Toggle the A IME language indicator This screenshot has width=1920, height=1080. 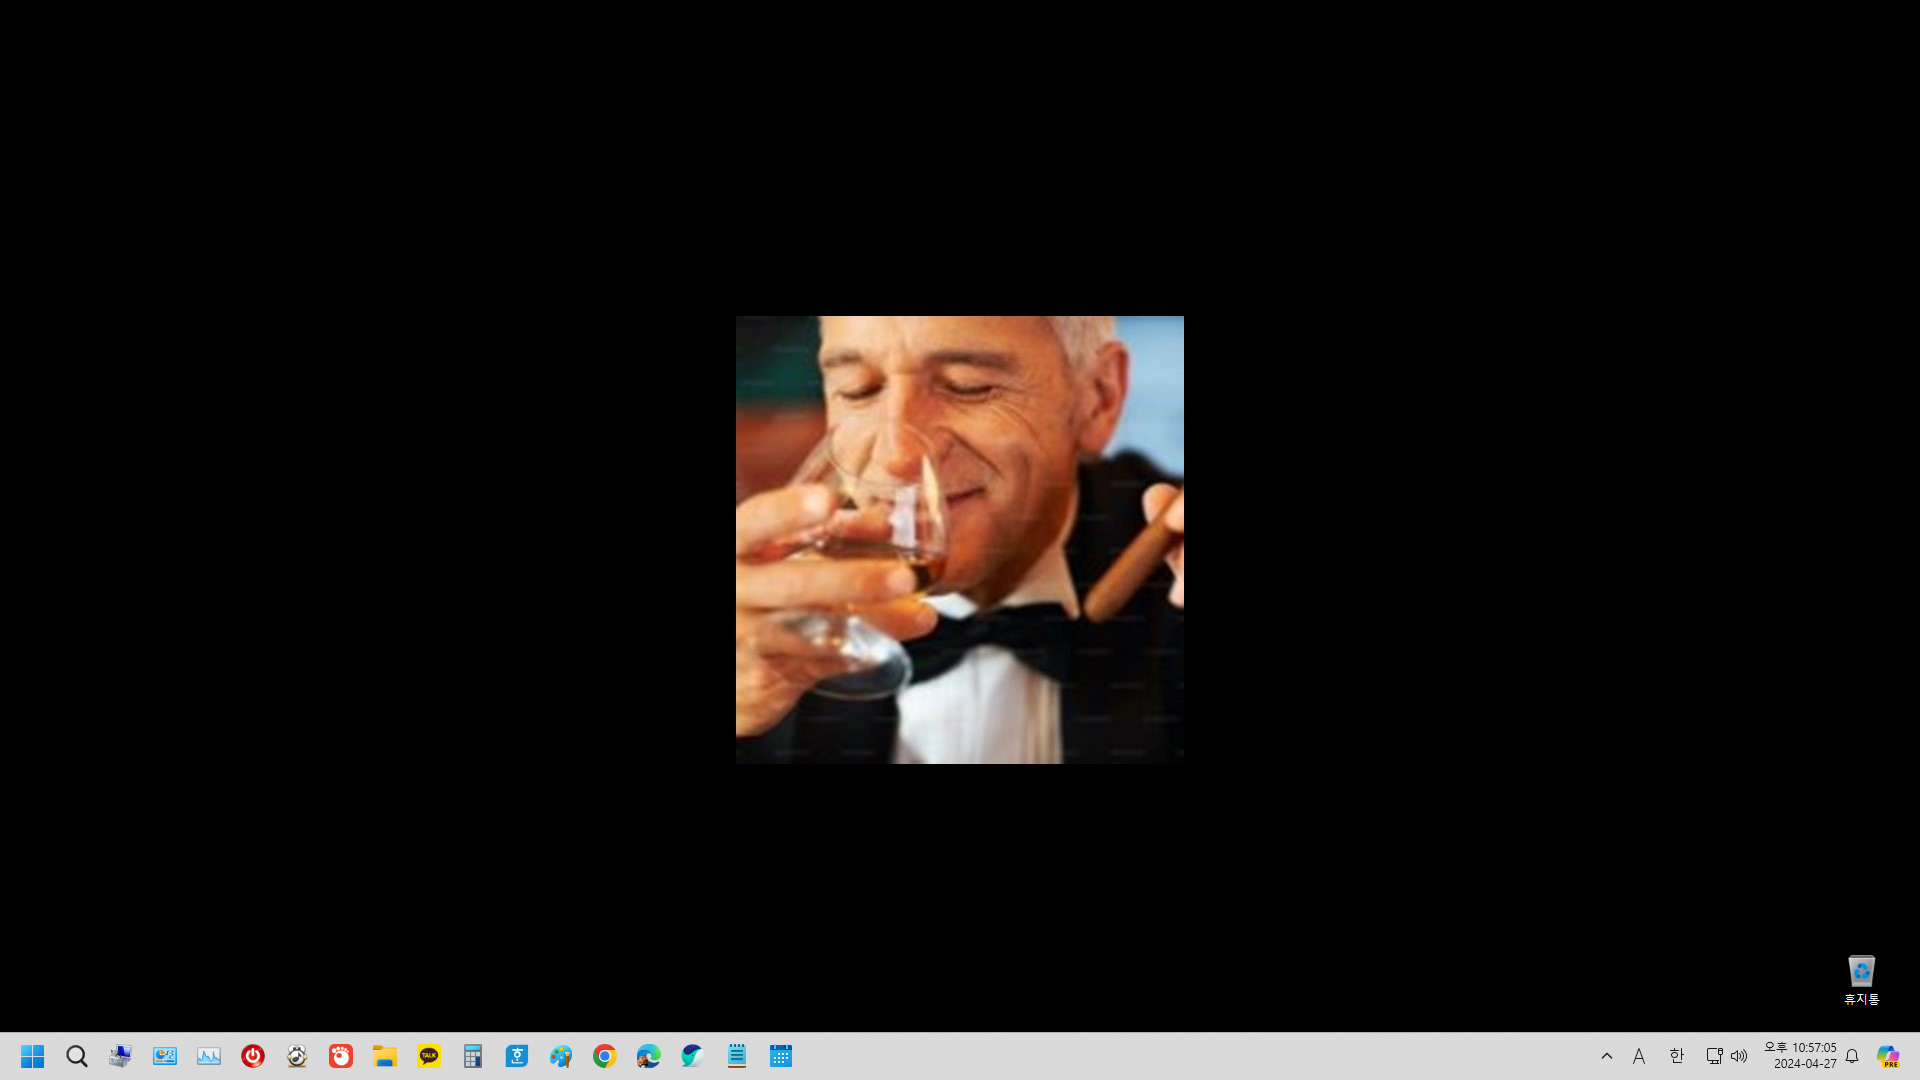tap(1639, 1056)
